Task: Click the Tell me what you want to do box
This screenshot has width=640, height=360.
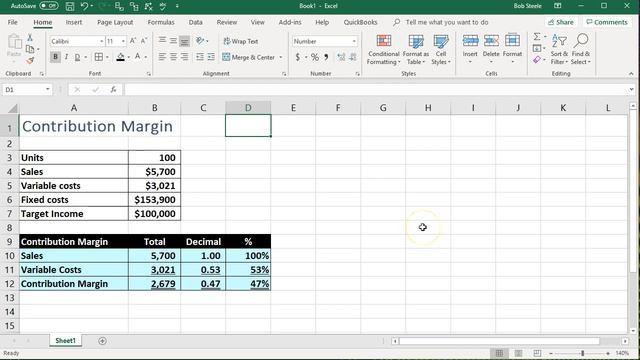Action: [447, 22]
